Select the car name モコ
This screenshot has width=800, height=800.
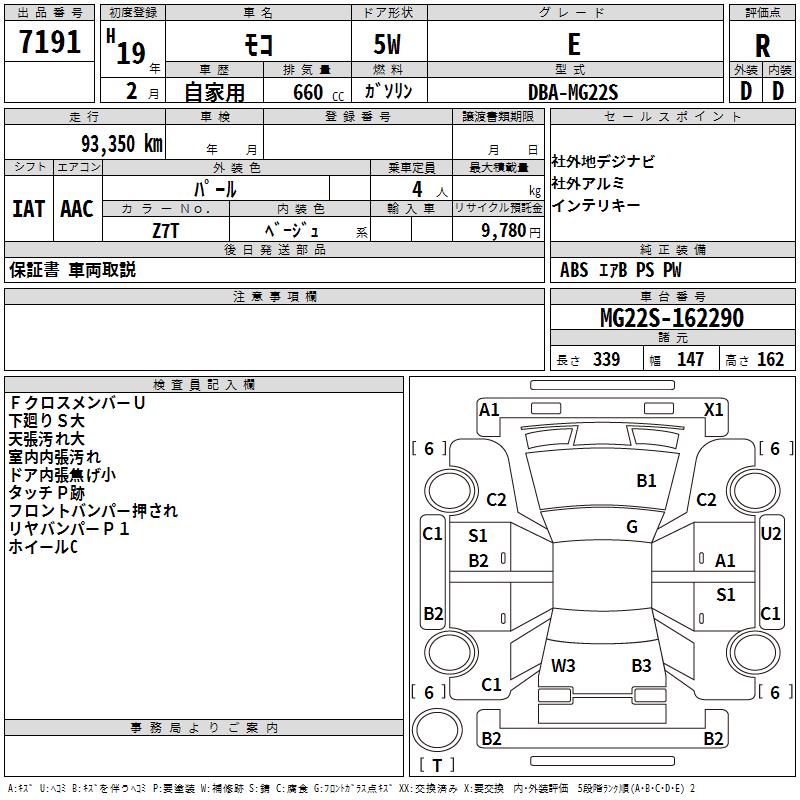click(x=259, y=44)
